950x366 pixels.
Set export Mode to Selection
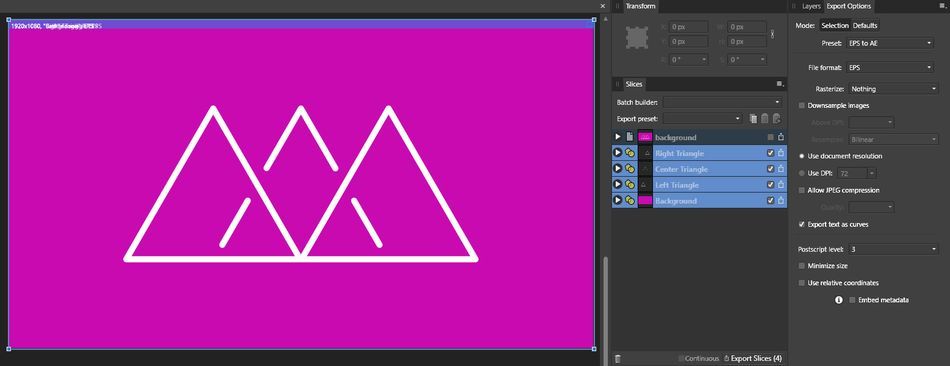835,25
